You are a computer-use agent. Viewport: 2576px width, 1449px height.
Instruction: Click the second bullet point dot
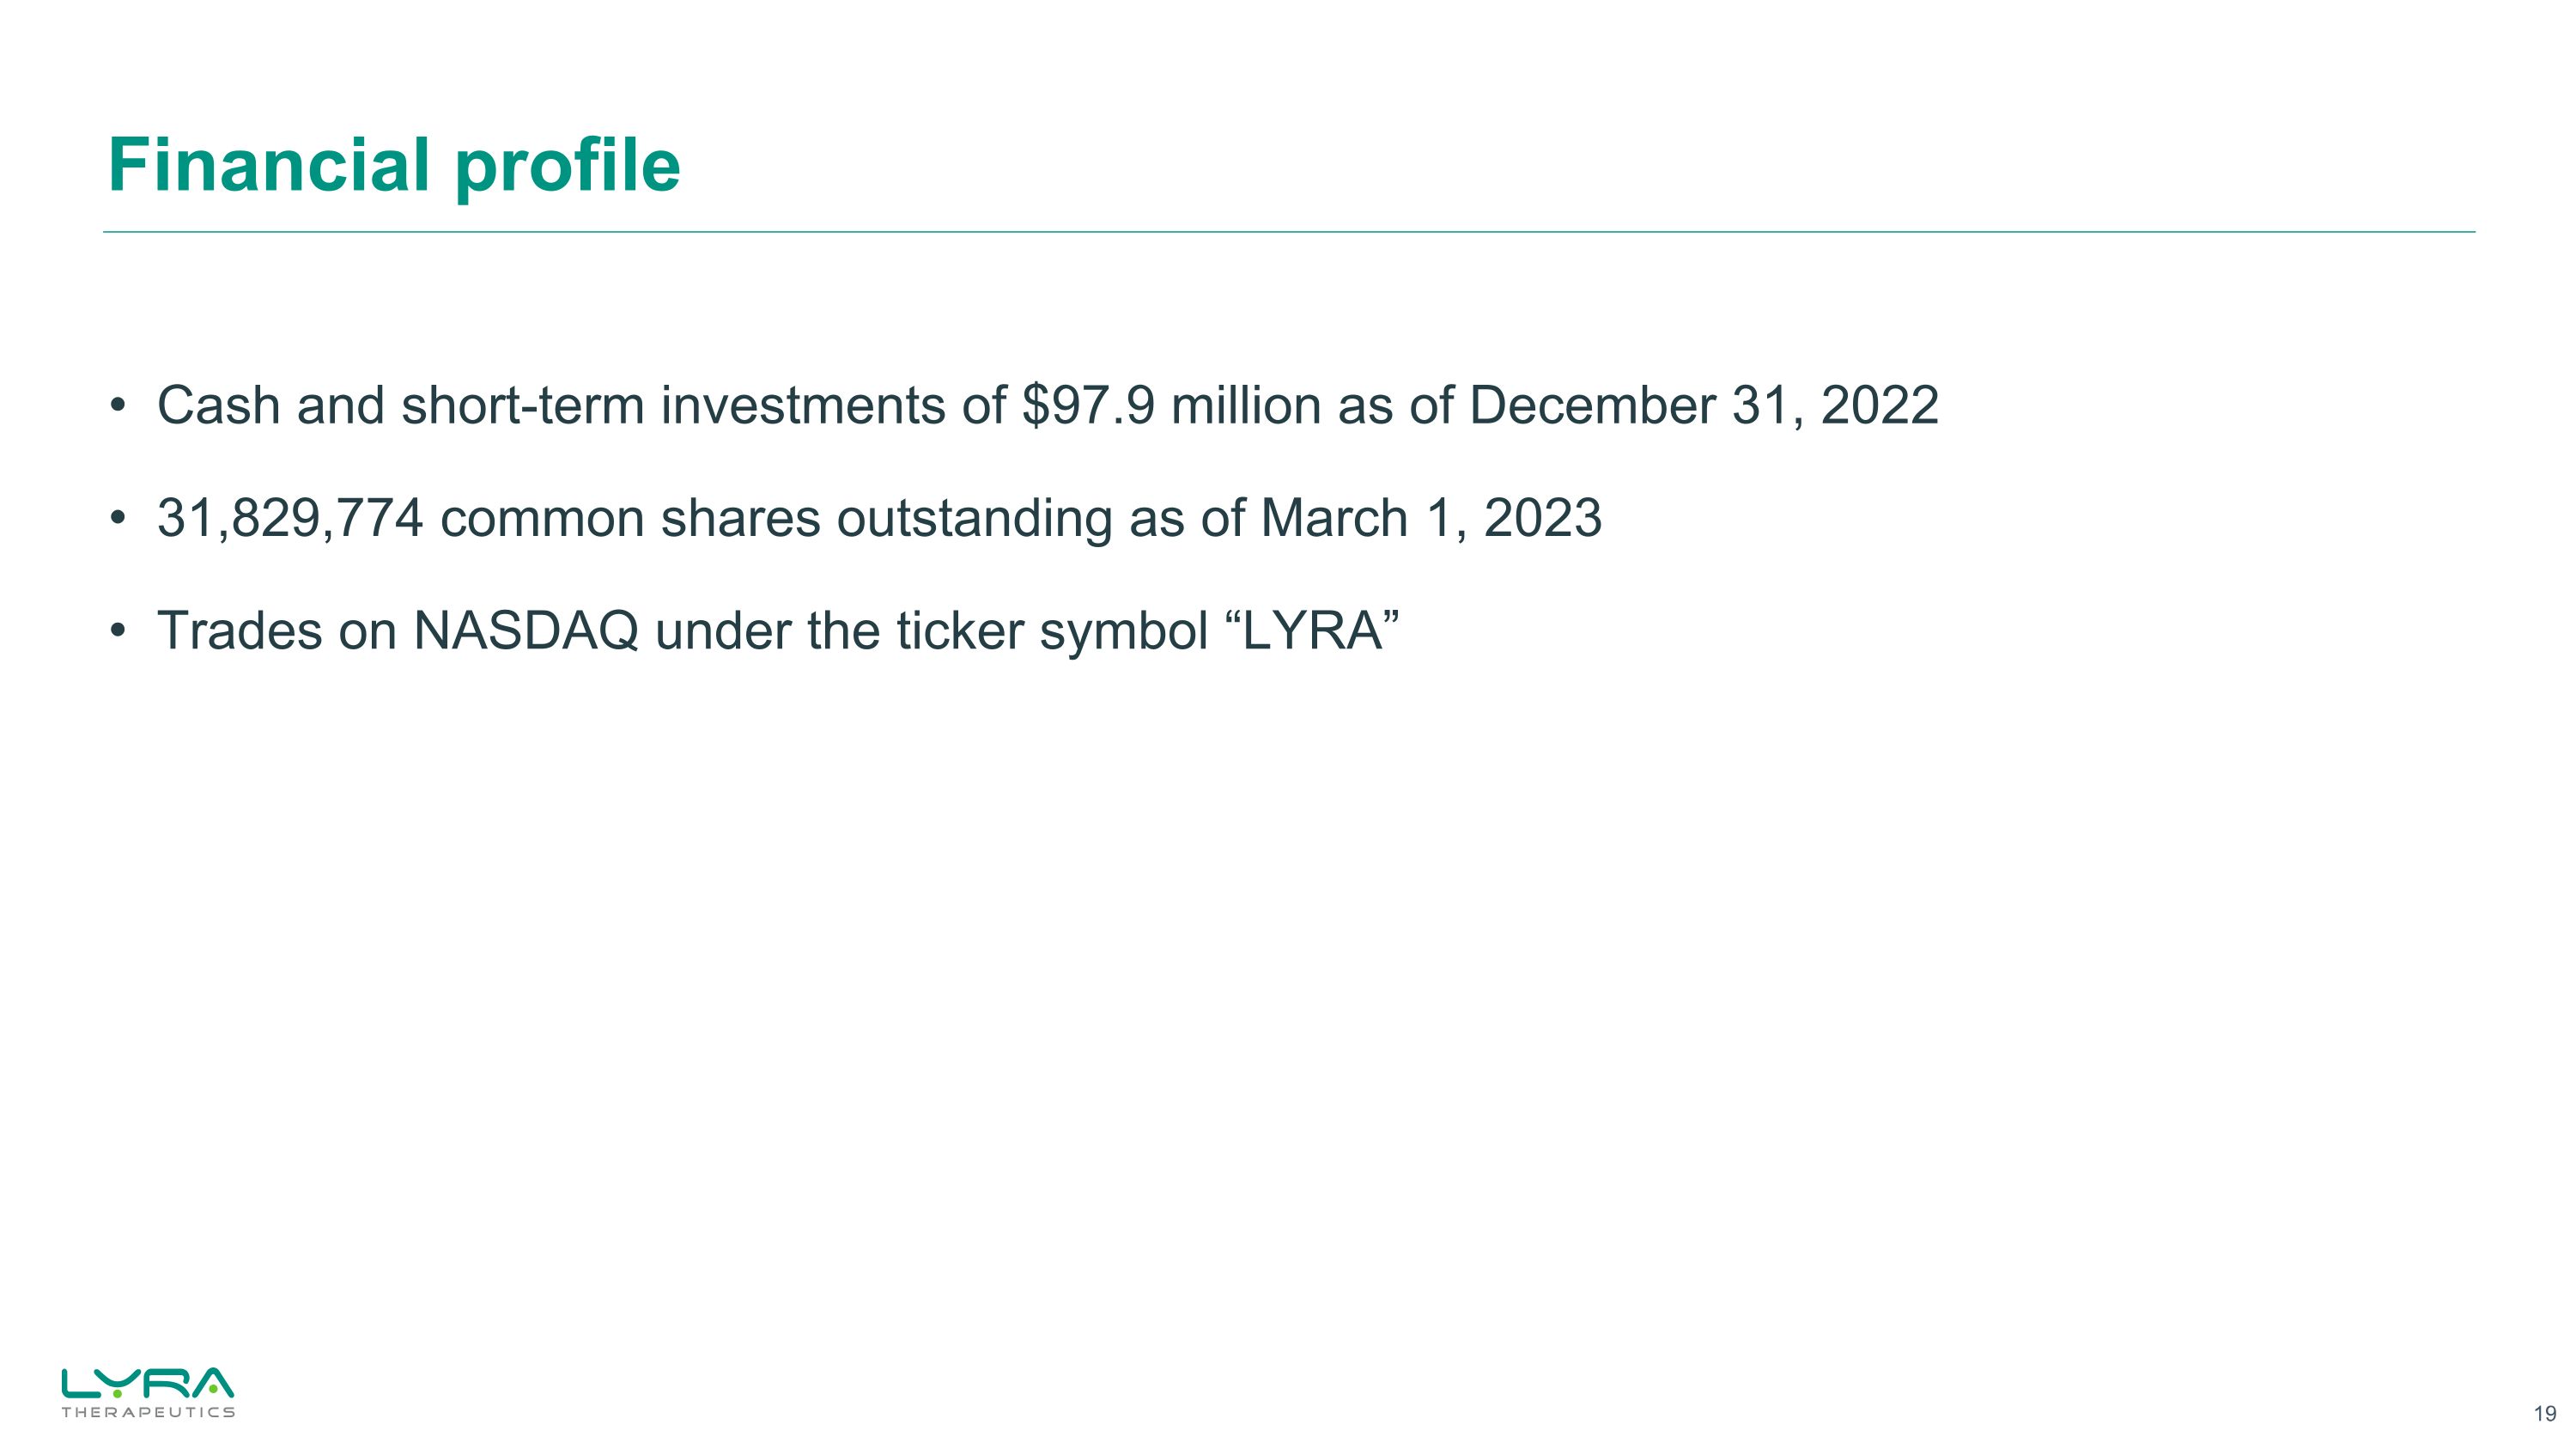pyautogui.click(x=118, y=520)
